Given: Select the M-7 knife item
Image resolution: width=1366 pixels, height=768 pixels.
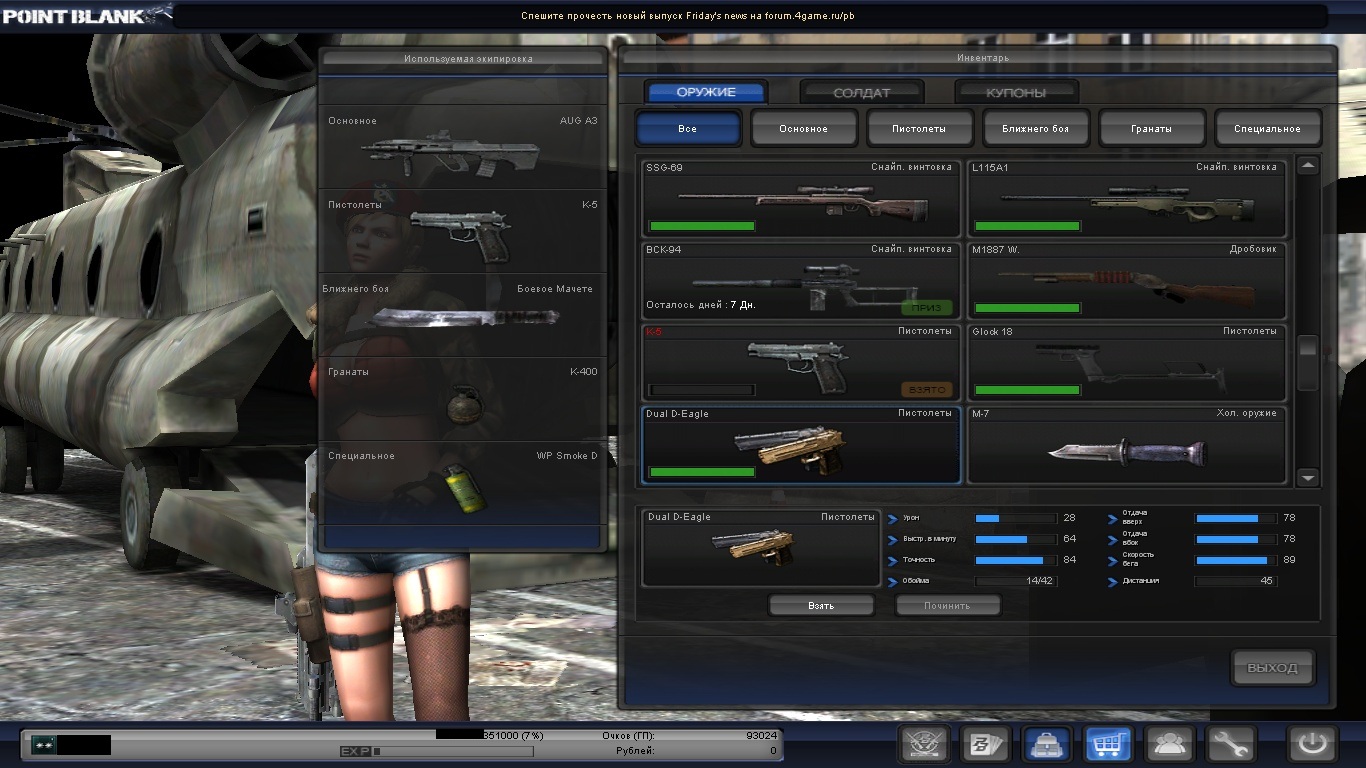Looking at the screenshot, I should tap(1127, 445).
